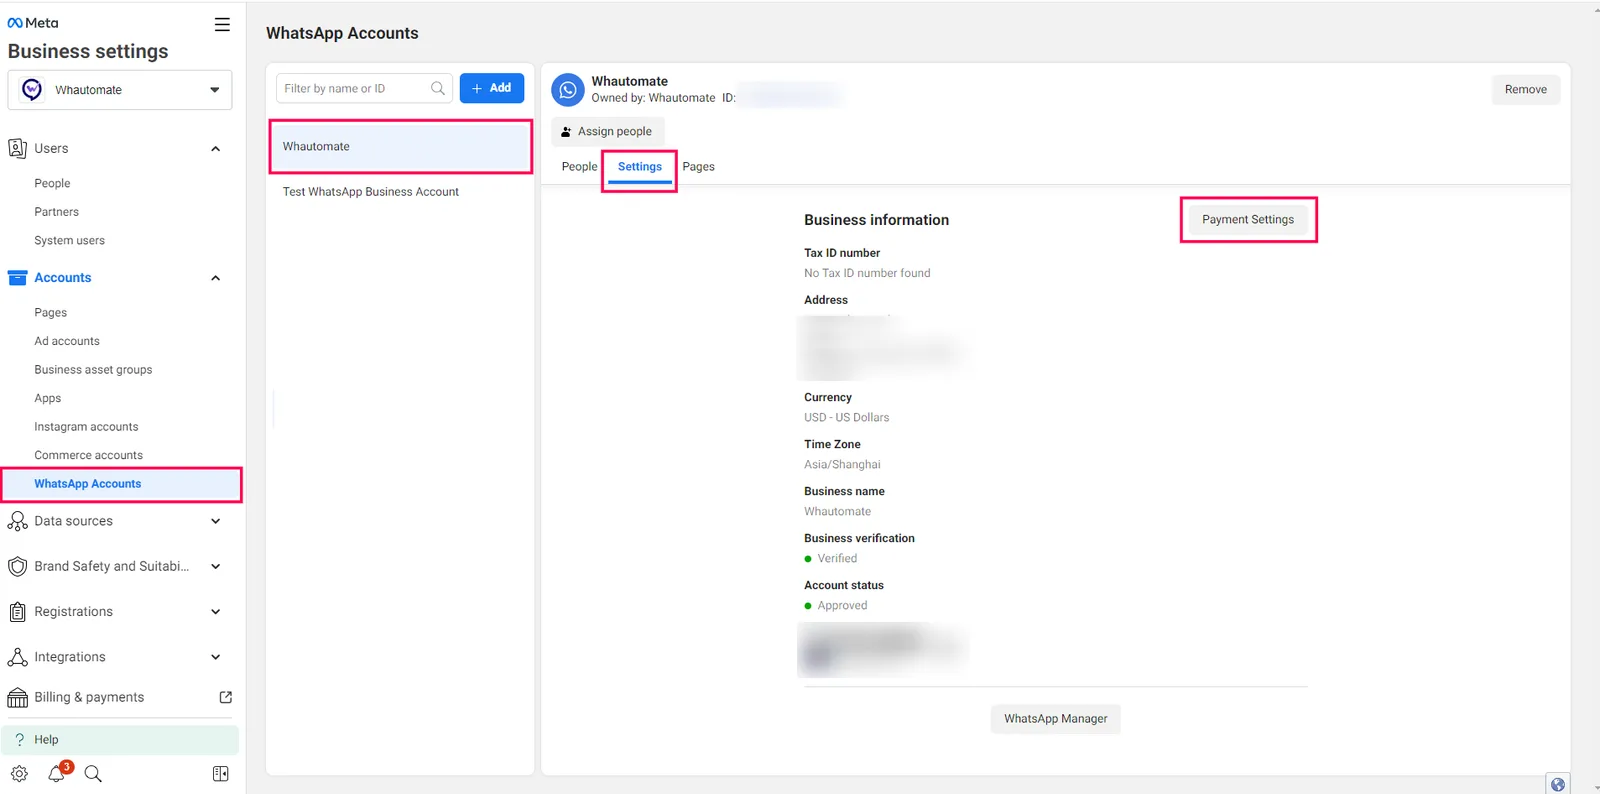Expand the Registrations section

pos(216,612)
